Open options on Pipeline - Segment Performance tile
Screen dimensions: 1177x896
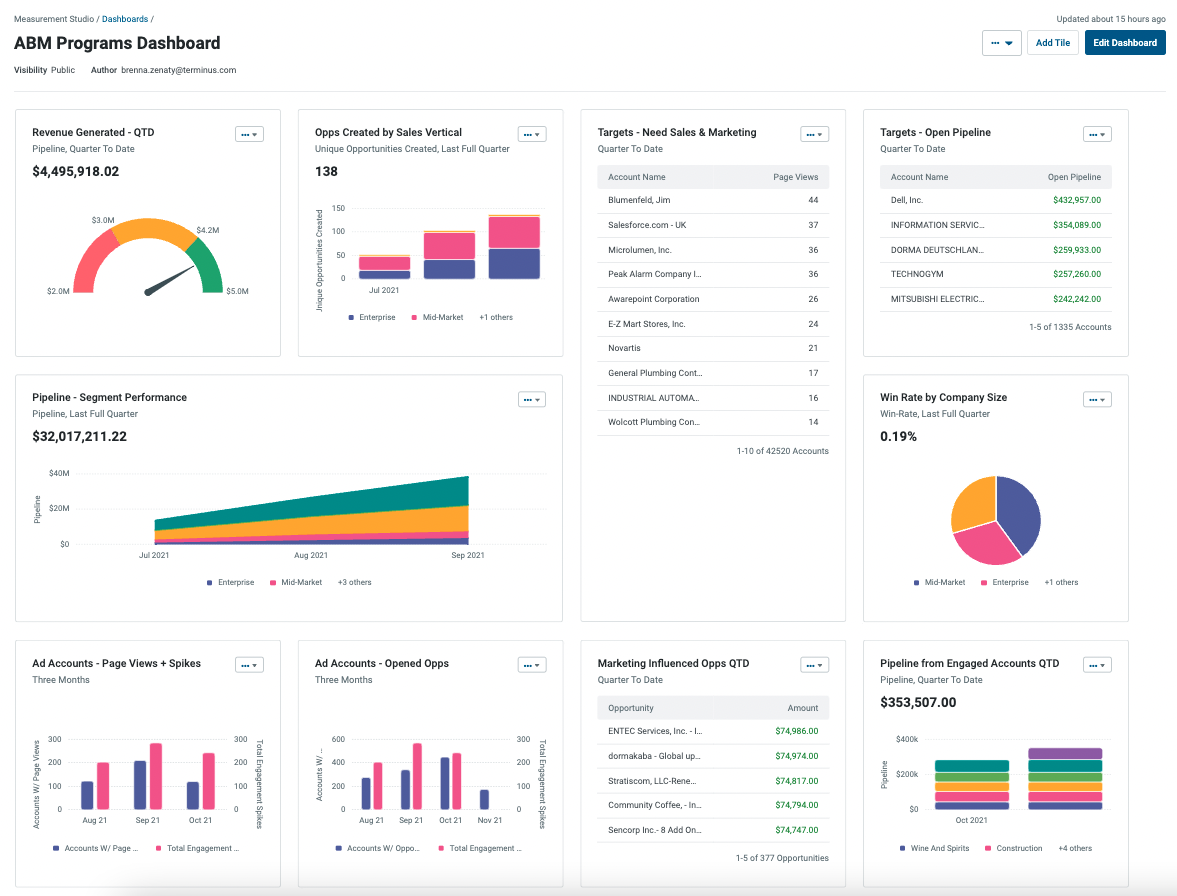[x=529, y=398]
